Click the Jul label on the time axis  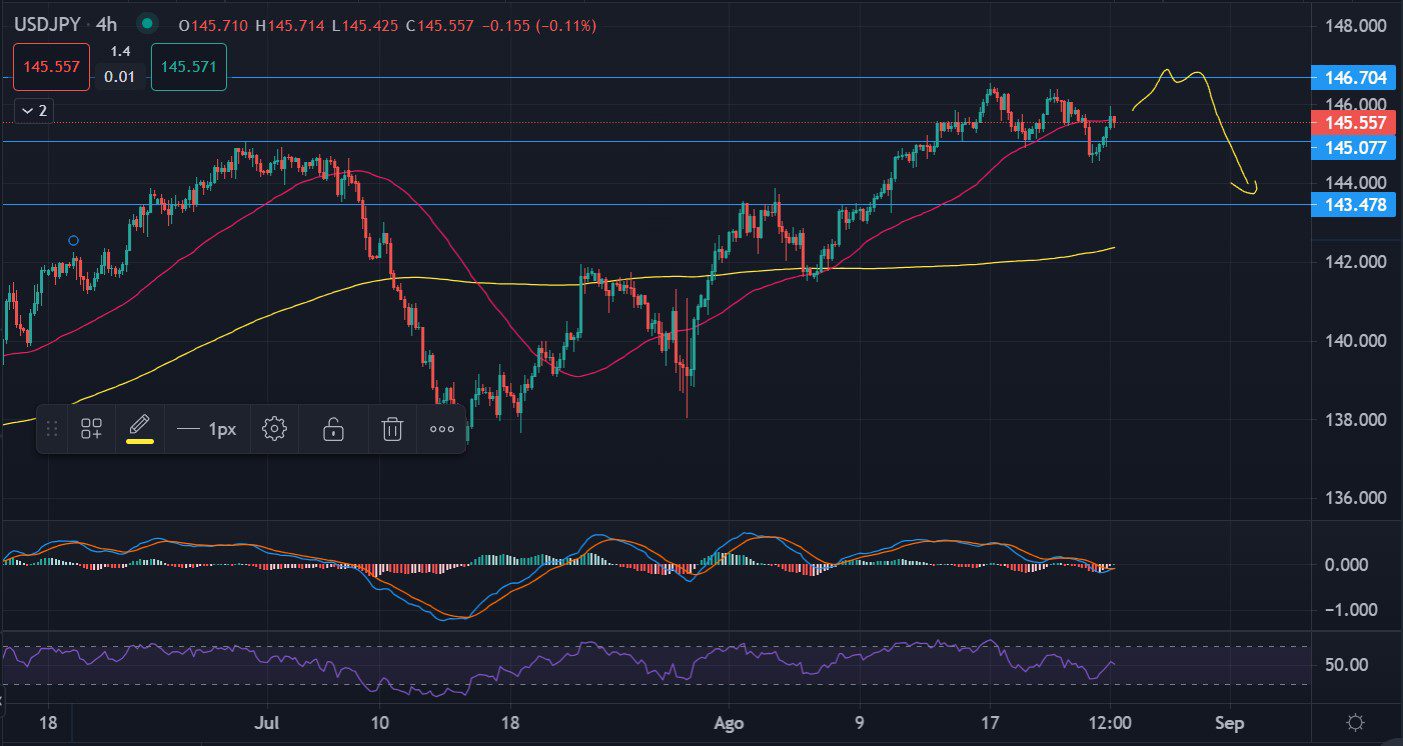click(x=266, y=721)
